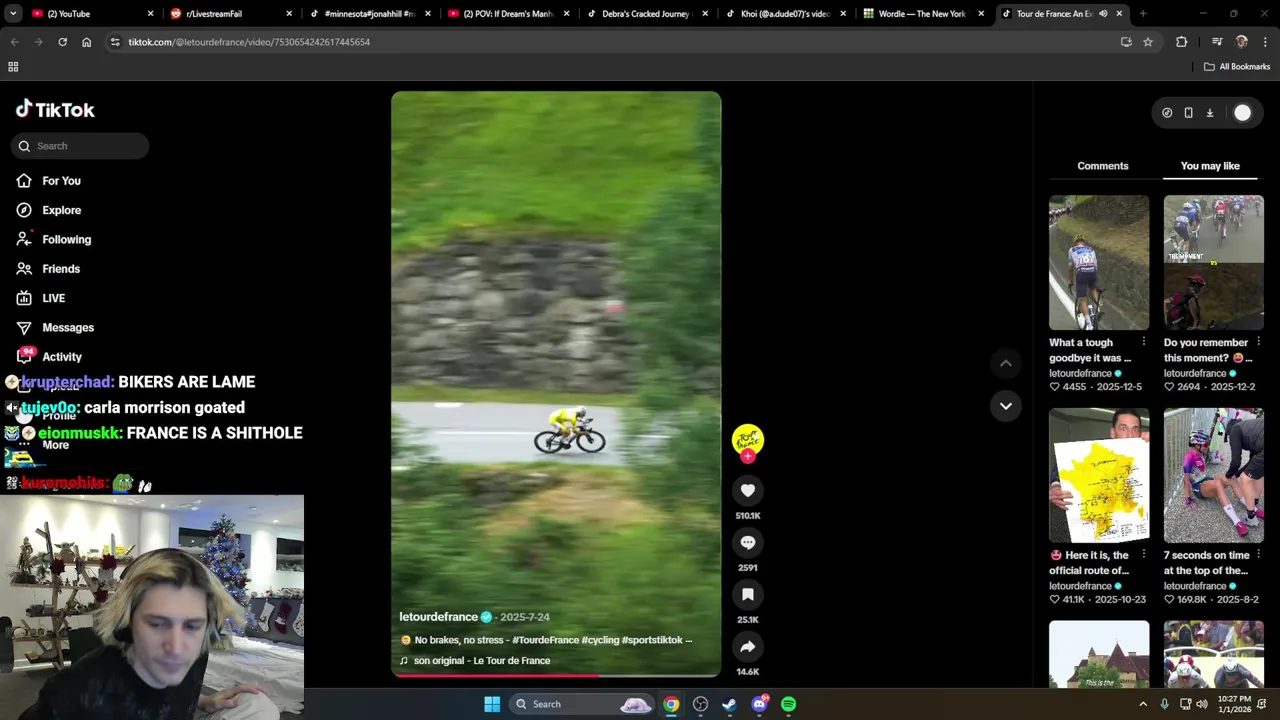Reload the TikTok page
The width and height of the screenshot is (1280, 720).
coord(62,42)
